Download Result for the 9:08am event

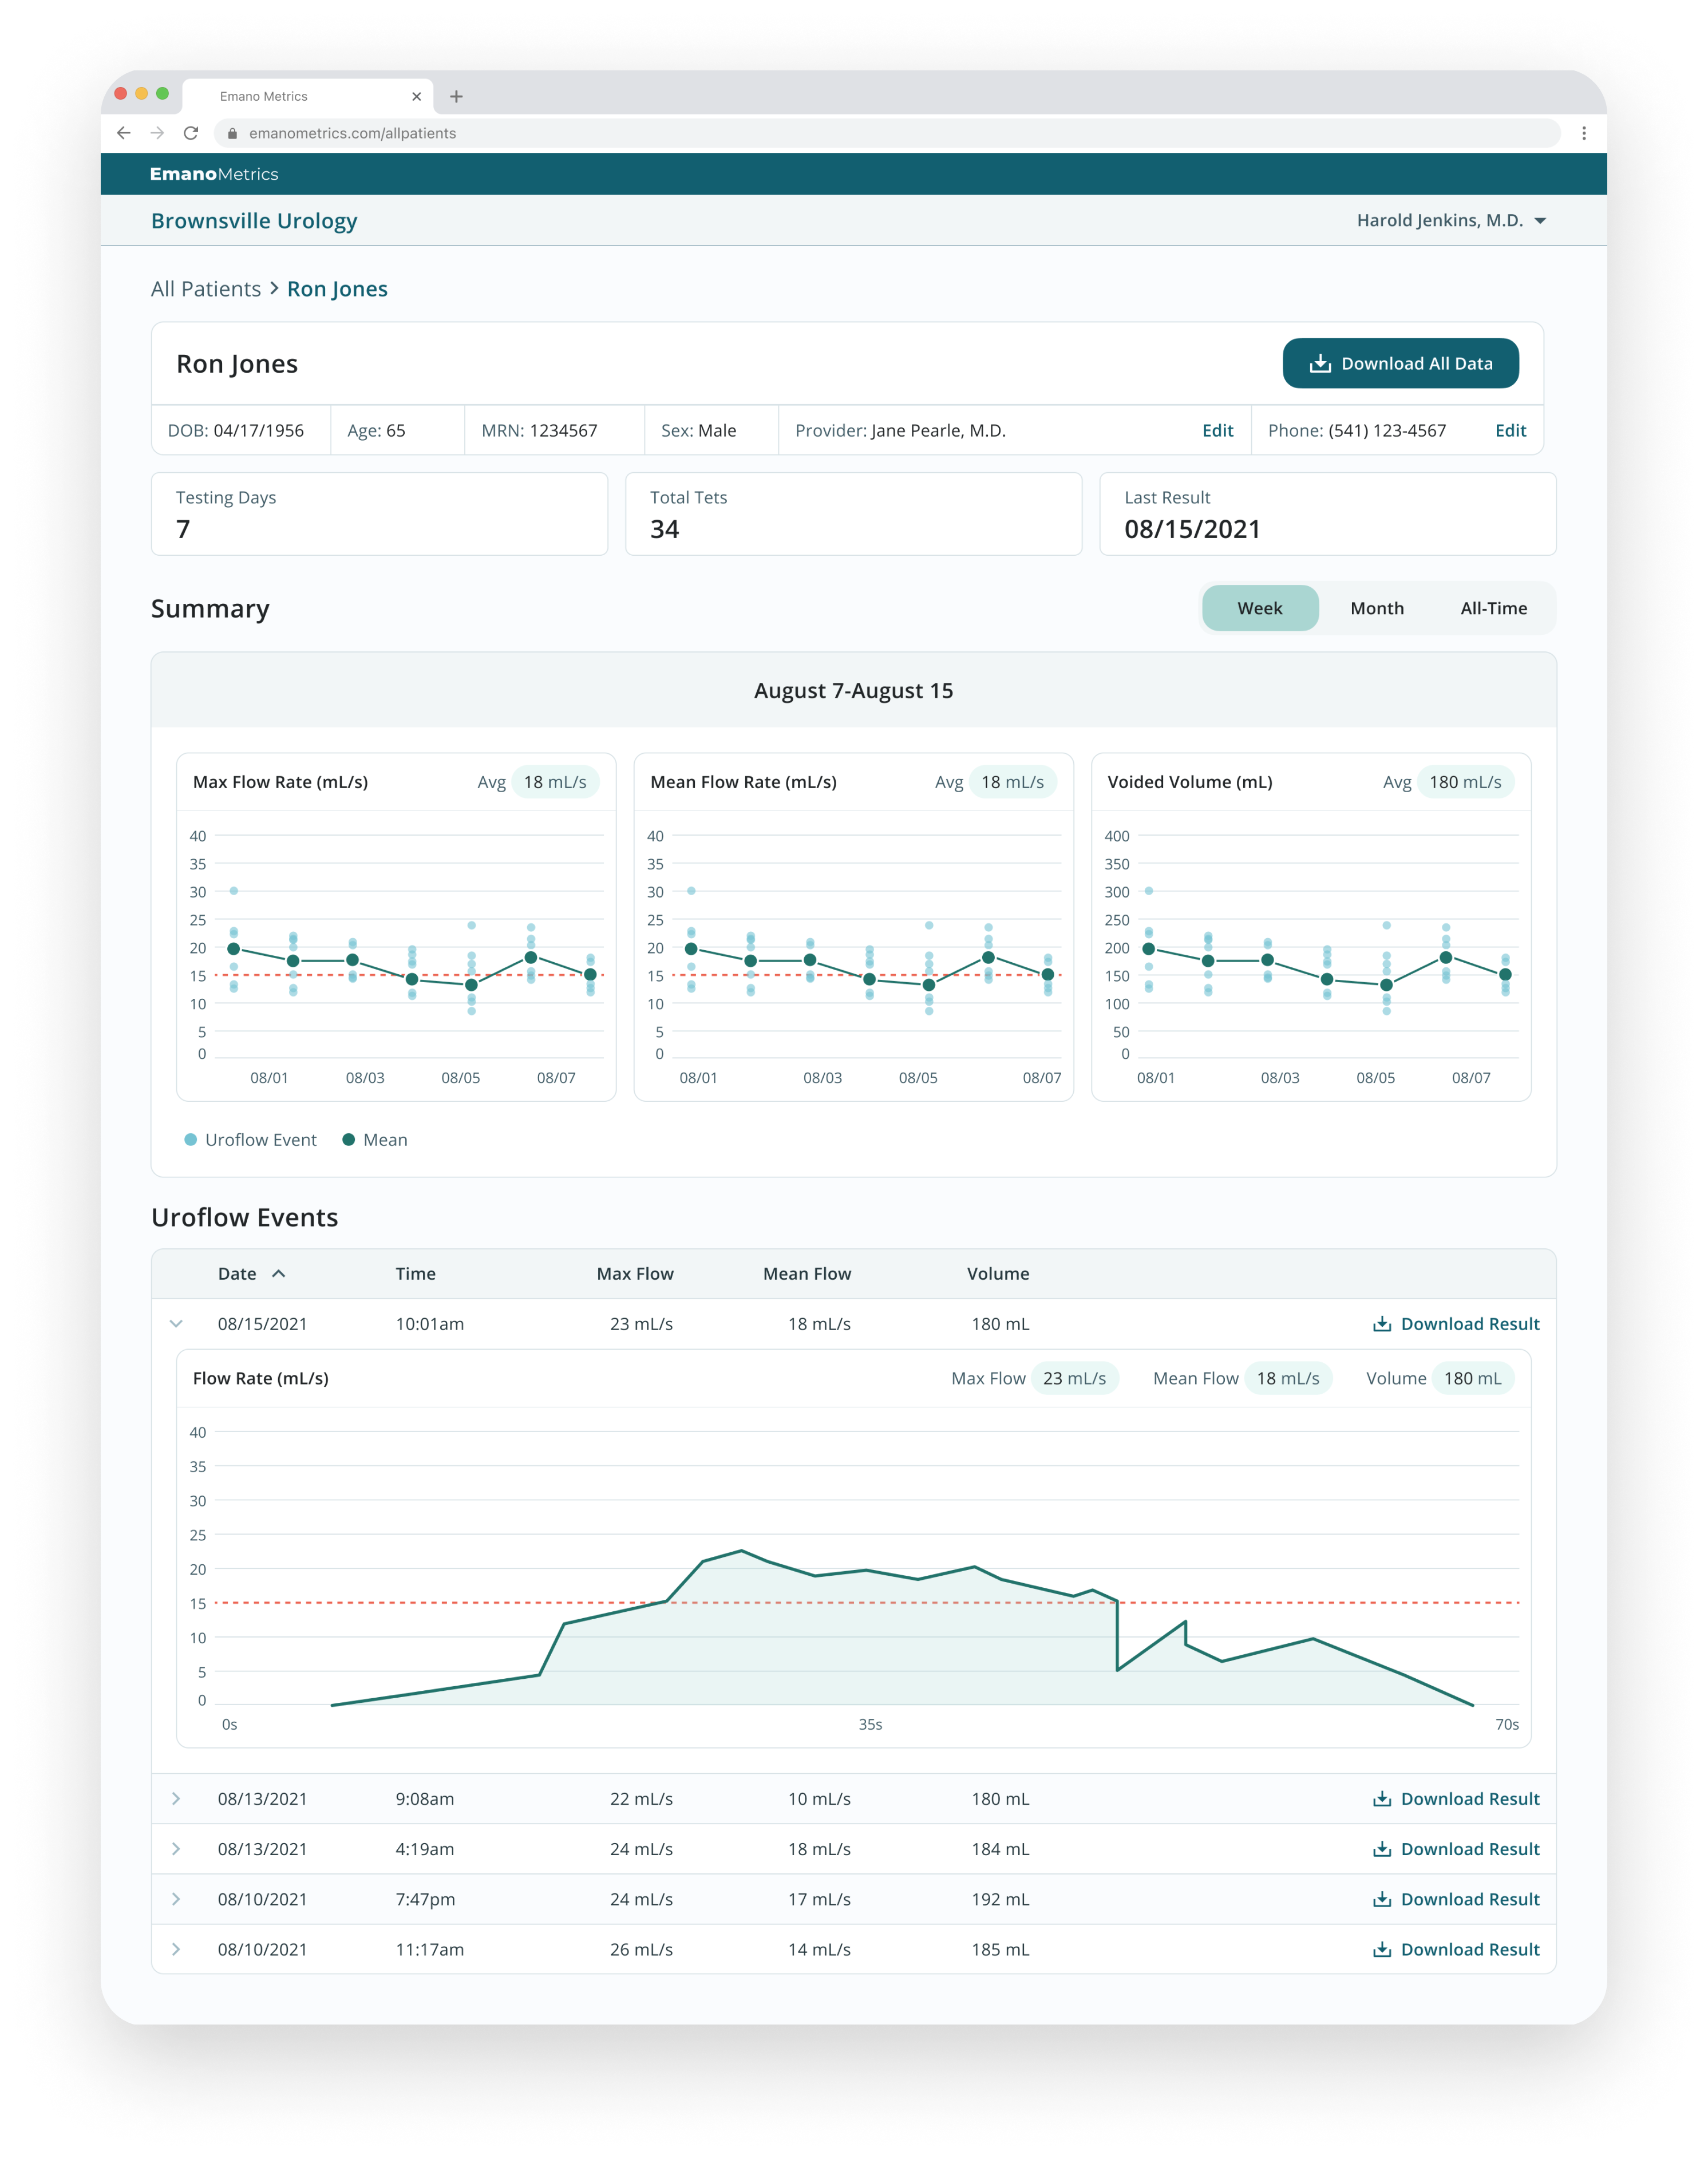click(x=1456, y=1799)
